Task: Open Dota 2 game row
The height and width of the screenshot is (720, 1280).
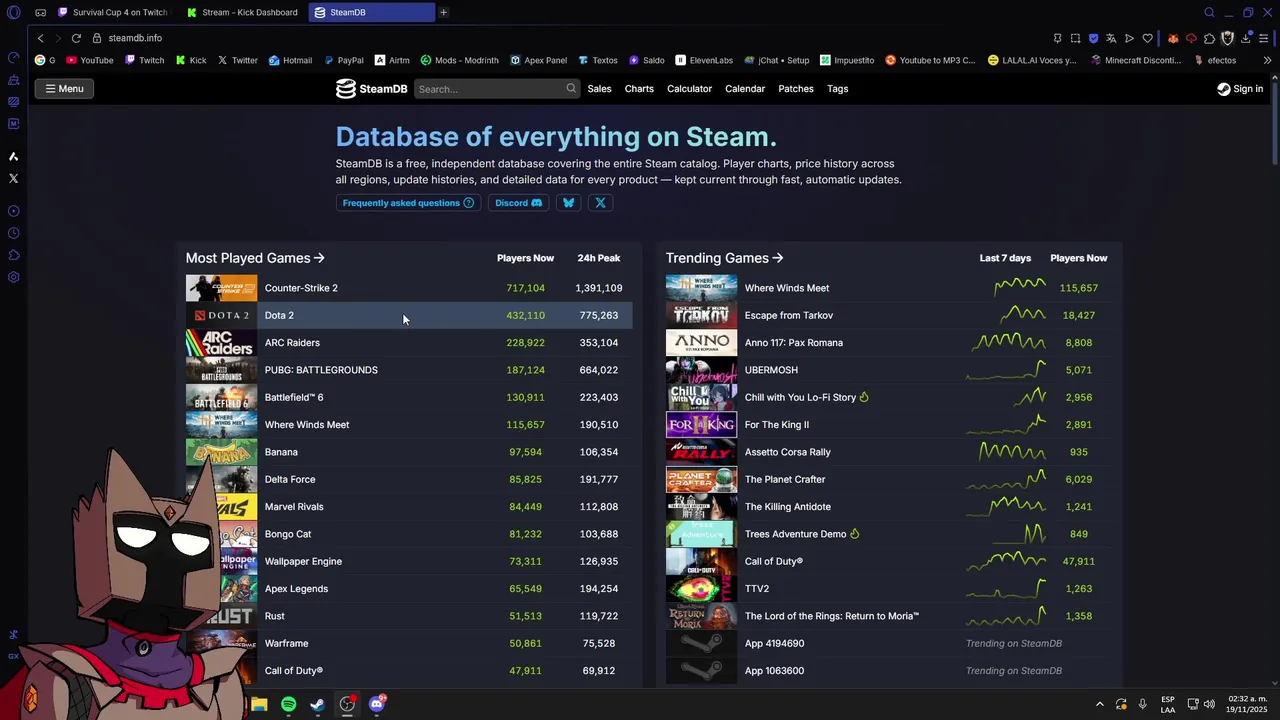Action: 409,315
